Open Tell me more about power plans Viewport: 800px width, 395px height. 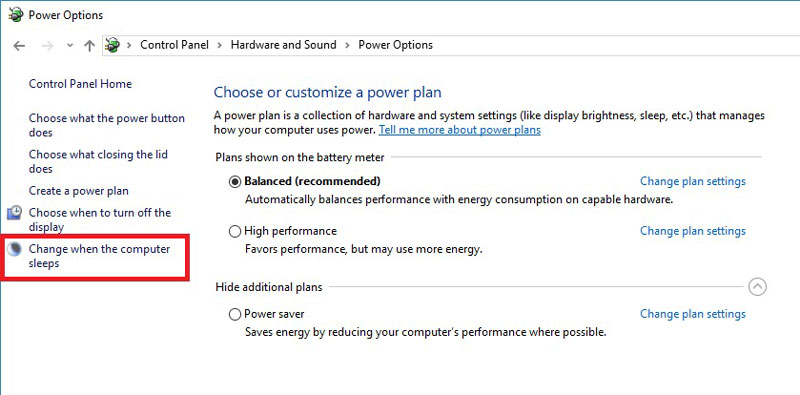point(460,130)
